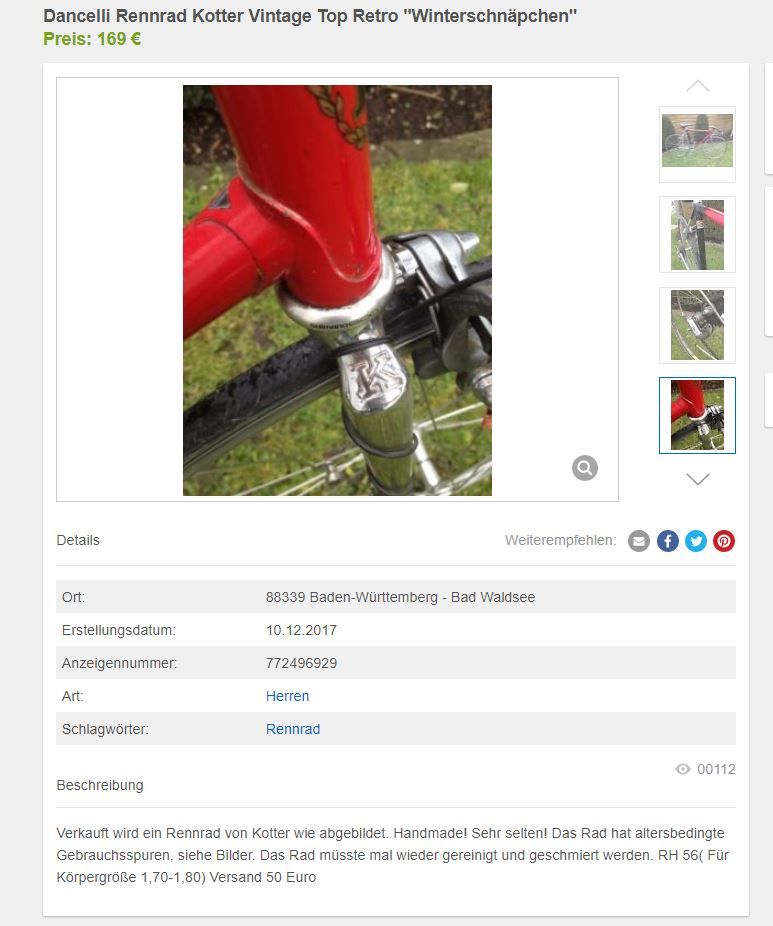
Task: Open the Herren category link
Action: [x=287, y=696]
